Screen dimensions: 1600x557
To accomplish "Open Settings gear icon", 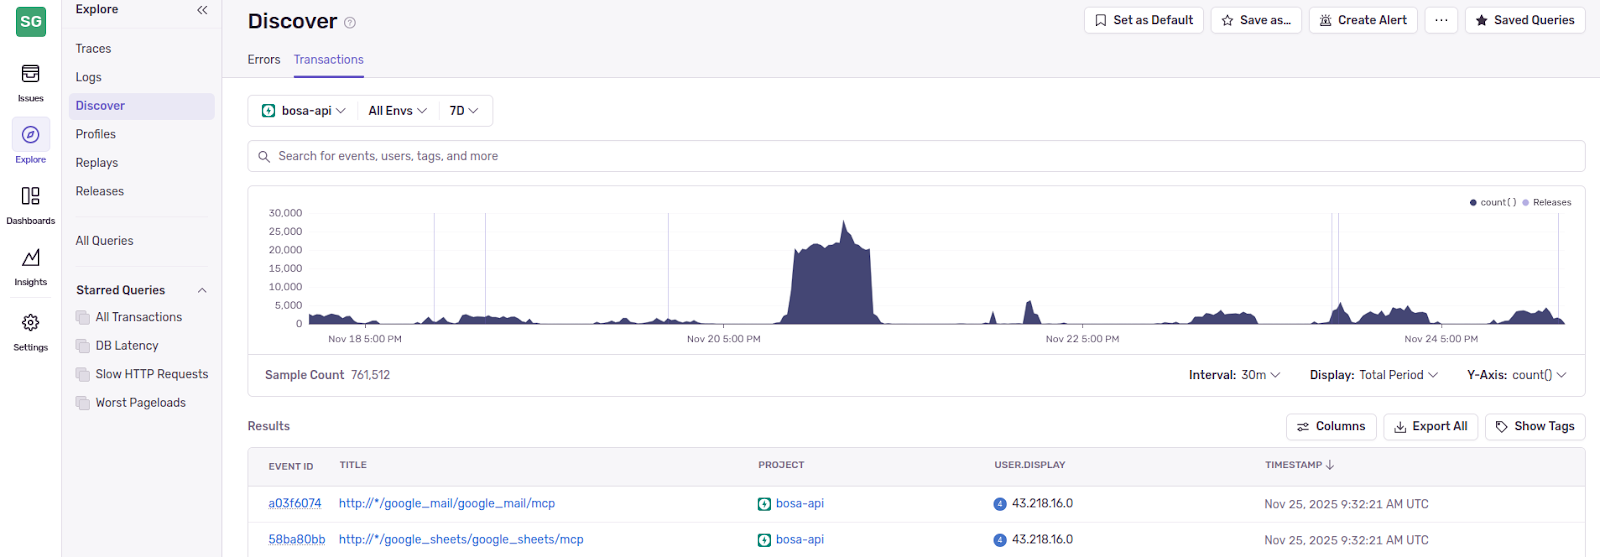I will pyautogui.click(x=30, y=331).
